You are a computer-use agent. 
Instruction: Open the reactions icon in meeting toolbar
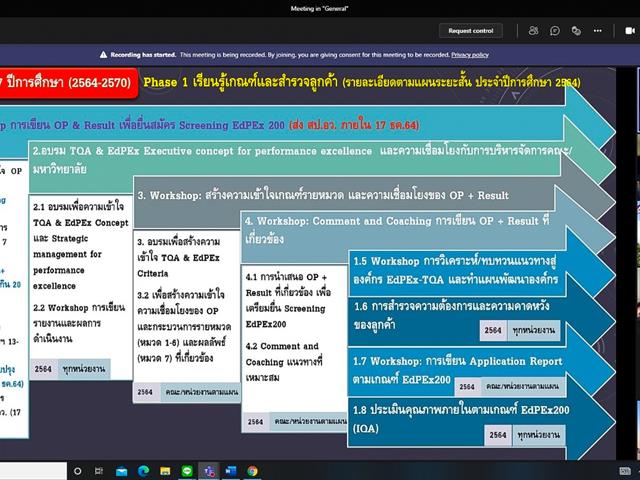(x=576, y=31)
